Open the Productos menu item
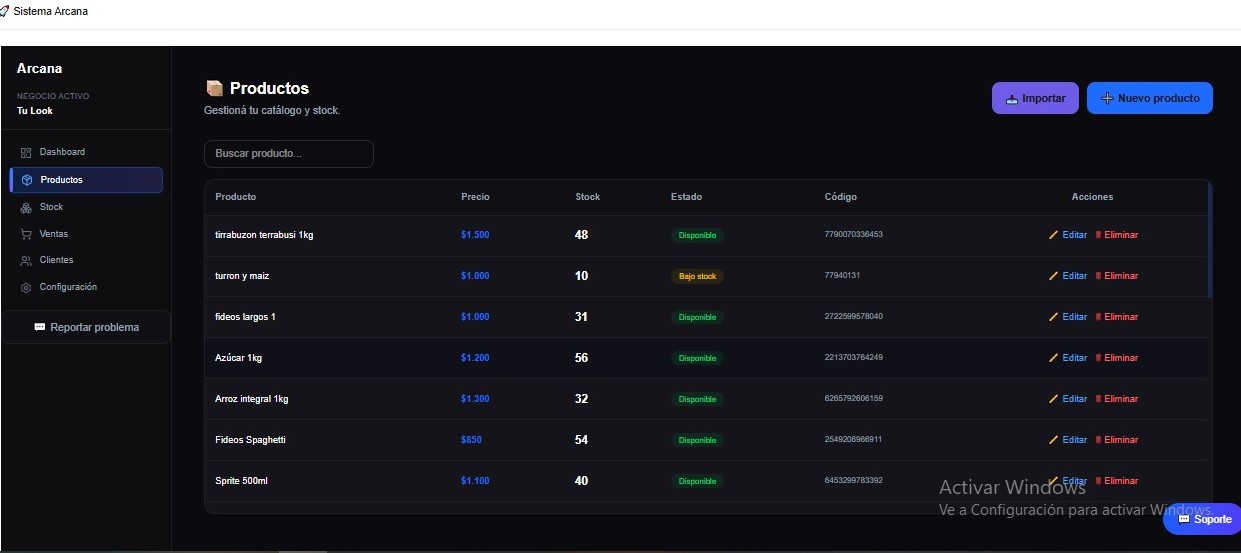The height and width of the screenshot is (553, 1241). pyautogui.click(x=86, y=180)
